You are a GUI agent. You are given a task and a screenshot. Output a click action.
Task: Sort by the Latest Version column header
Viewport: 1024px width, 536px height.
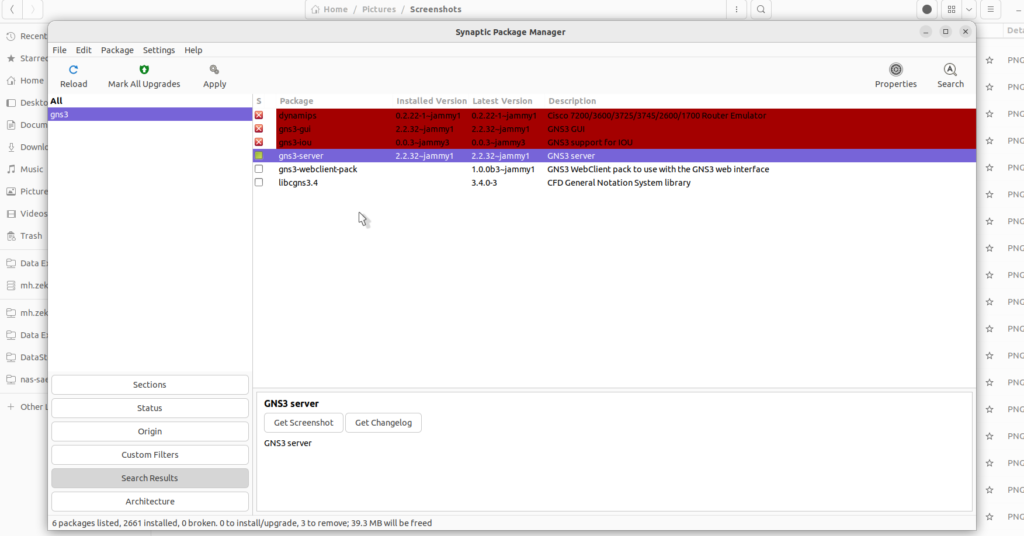tap(502, 101)
